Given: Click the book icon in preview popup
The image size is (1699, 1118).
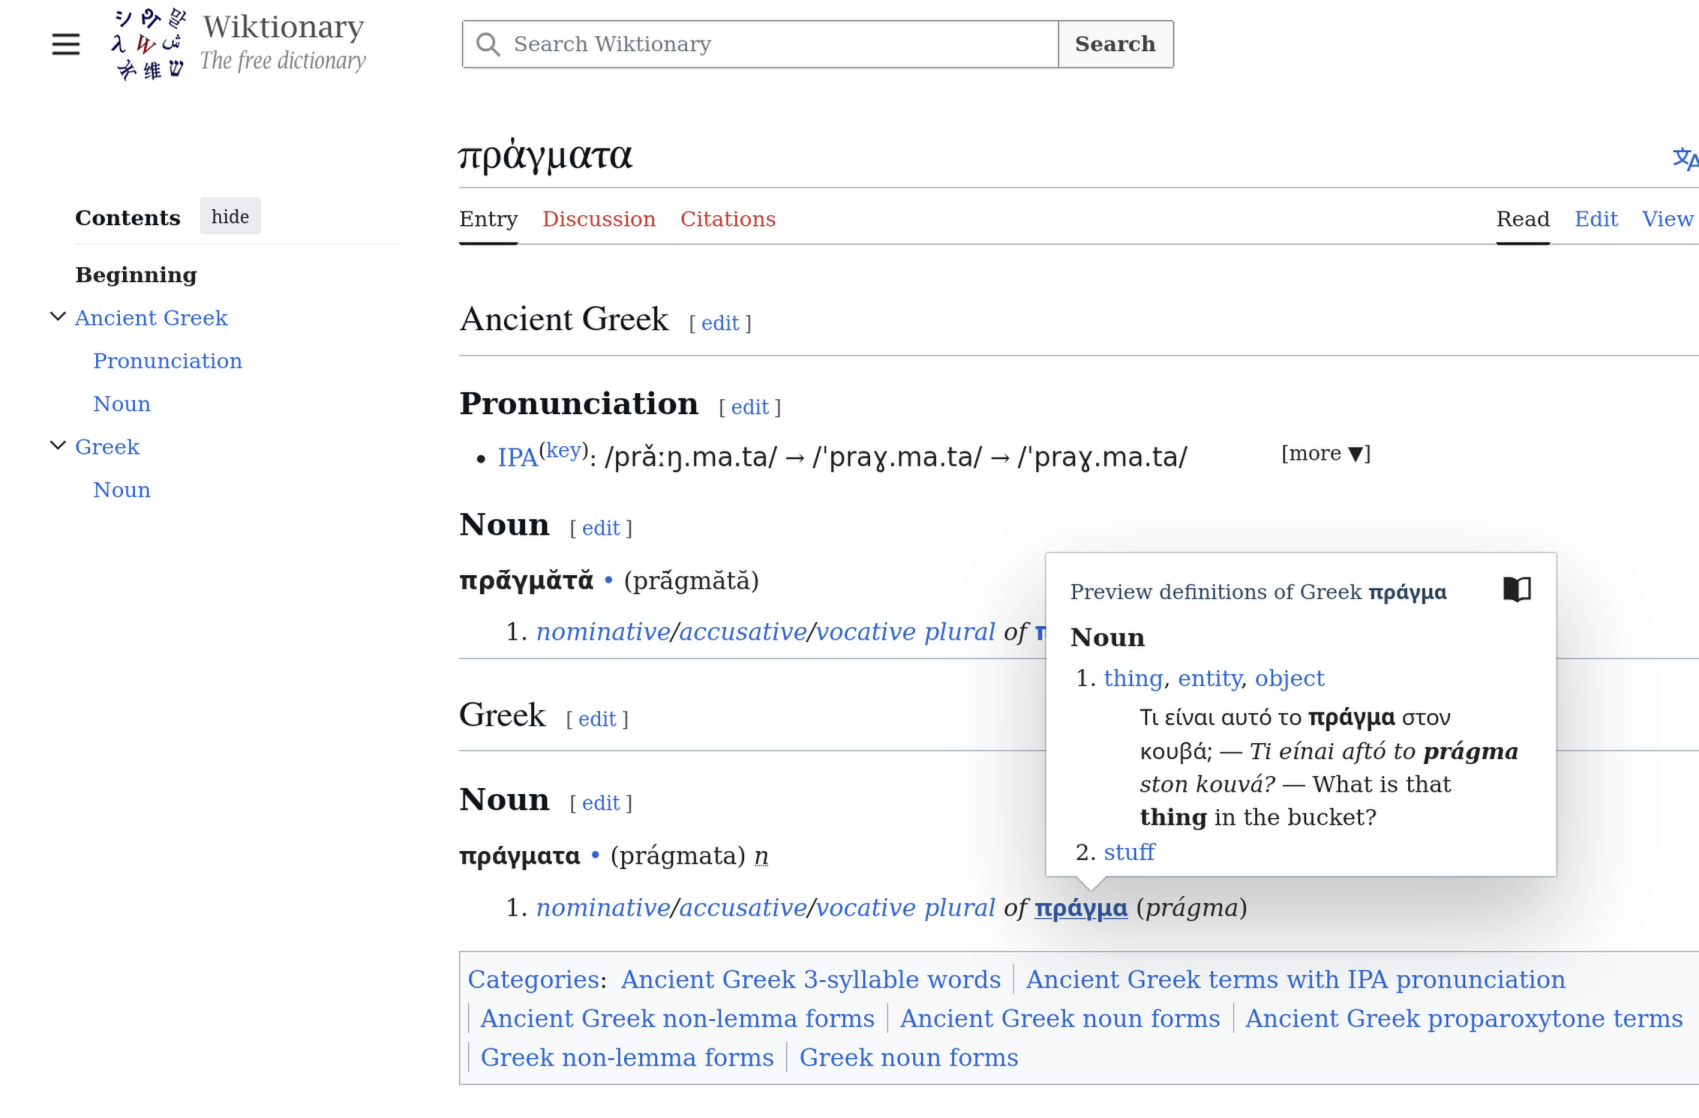Looking at the screenshot, I should pyautogui.click(x=1517, y=590).
